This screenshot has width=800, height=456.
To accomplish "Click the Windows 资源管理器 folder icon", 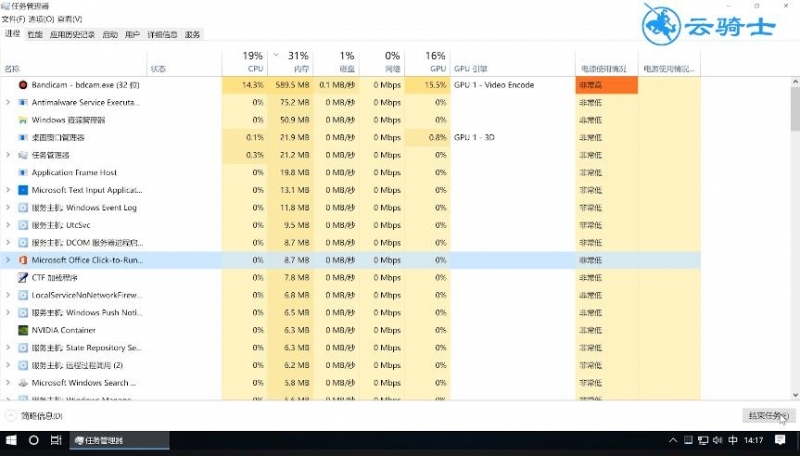I will [22, 120].
